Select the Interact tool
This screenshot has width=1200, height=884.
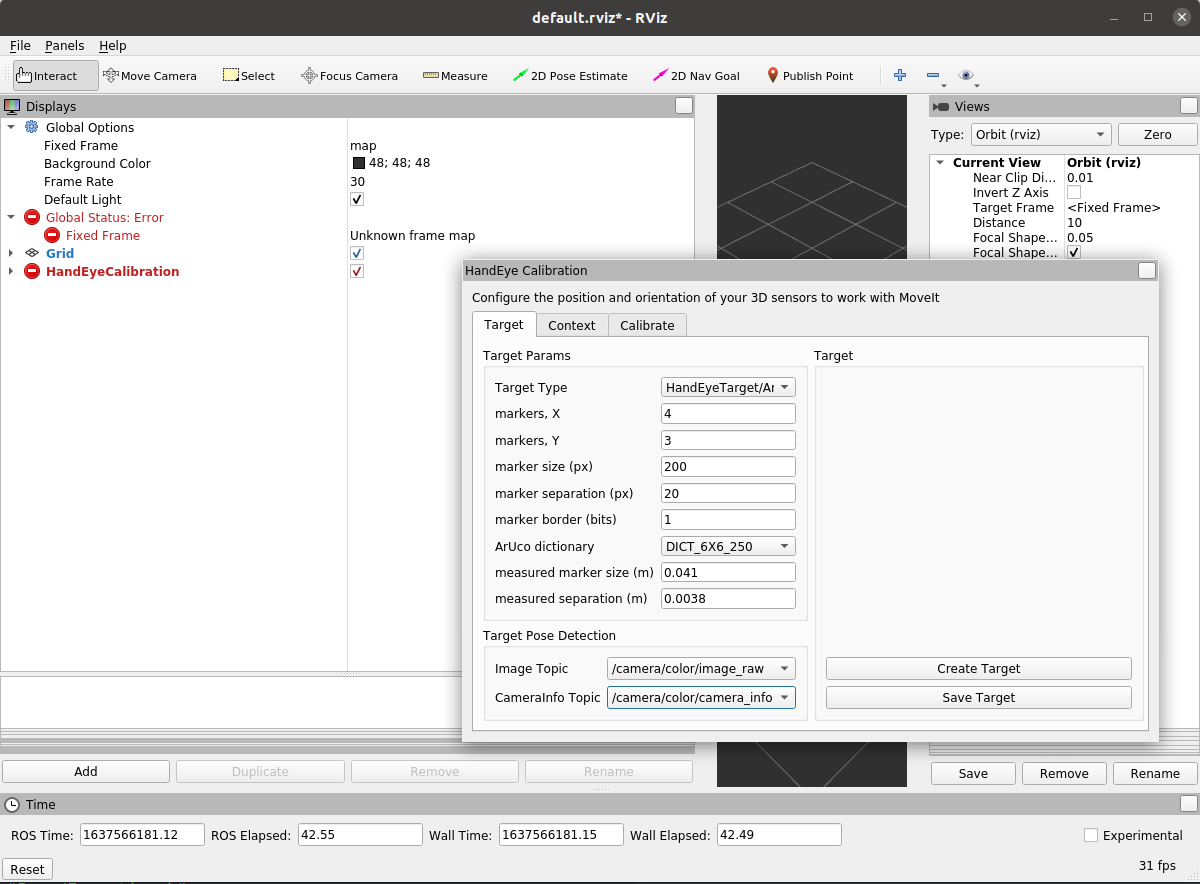coord(48,75)
